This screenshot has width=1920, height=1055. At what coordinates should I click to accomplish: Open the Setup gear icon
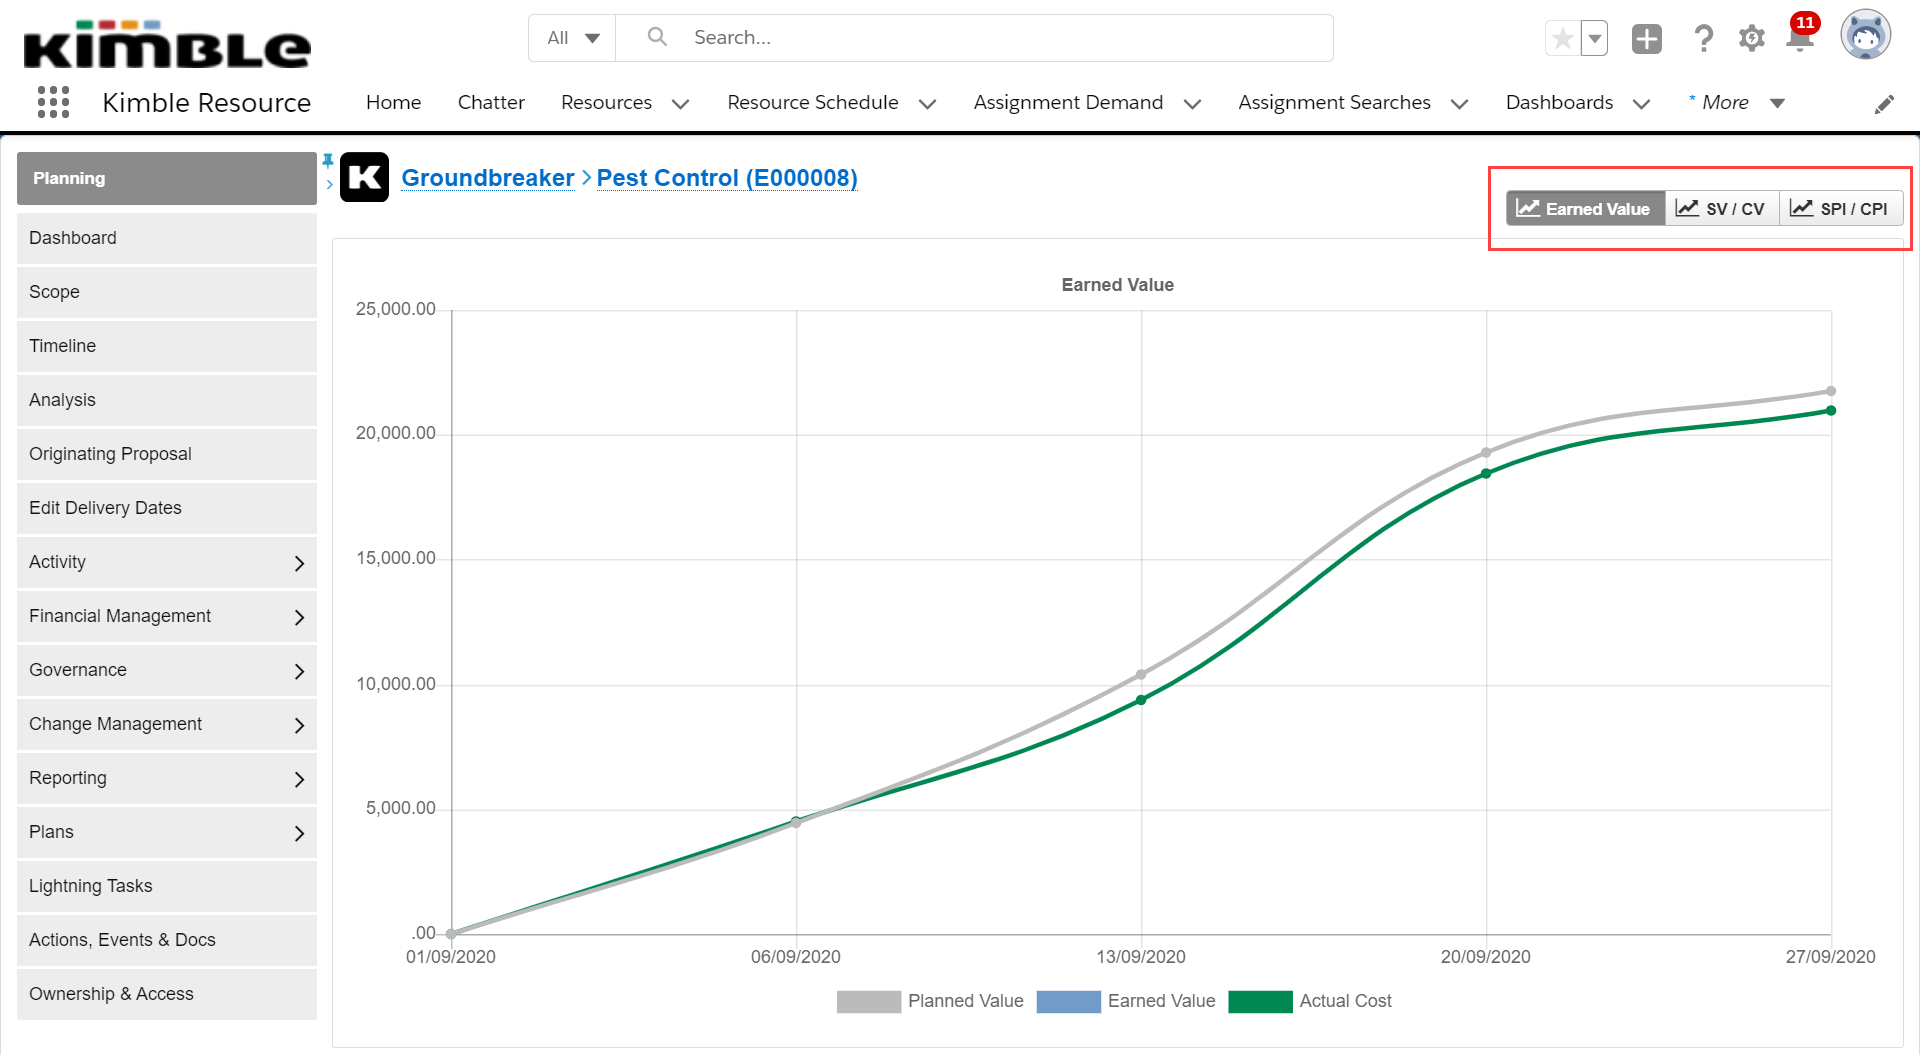[1751, 38]
